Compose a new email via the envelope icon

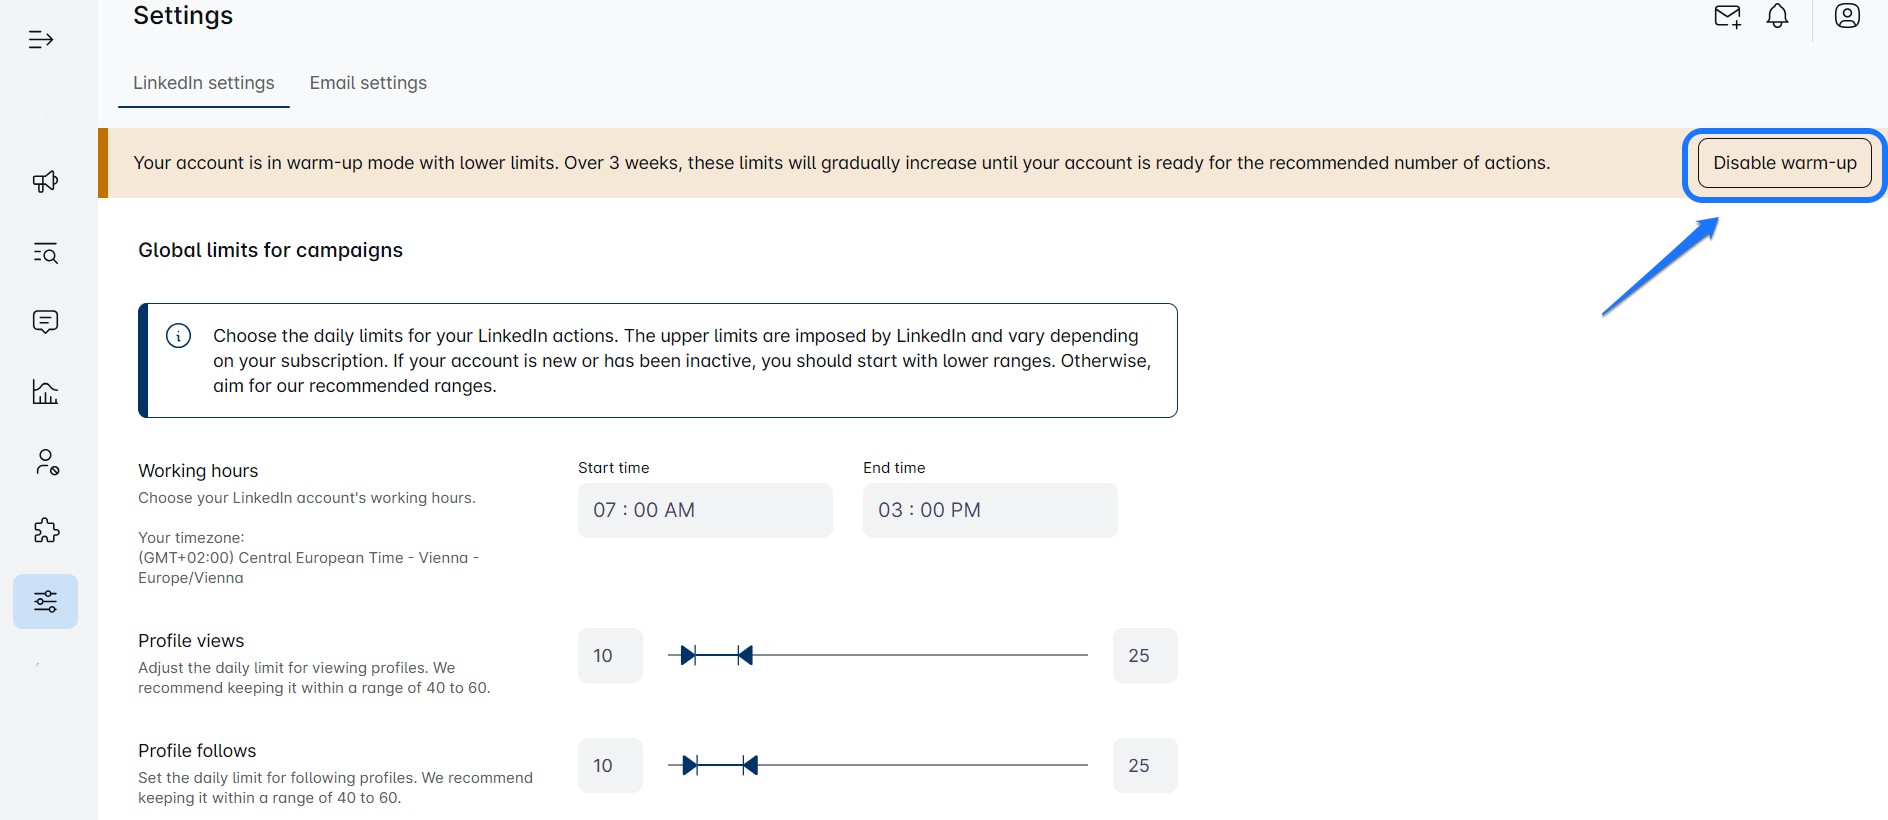1727,17
